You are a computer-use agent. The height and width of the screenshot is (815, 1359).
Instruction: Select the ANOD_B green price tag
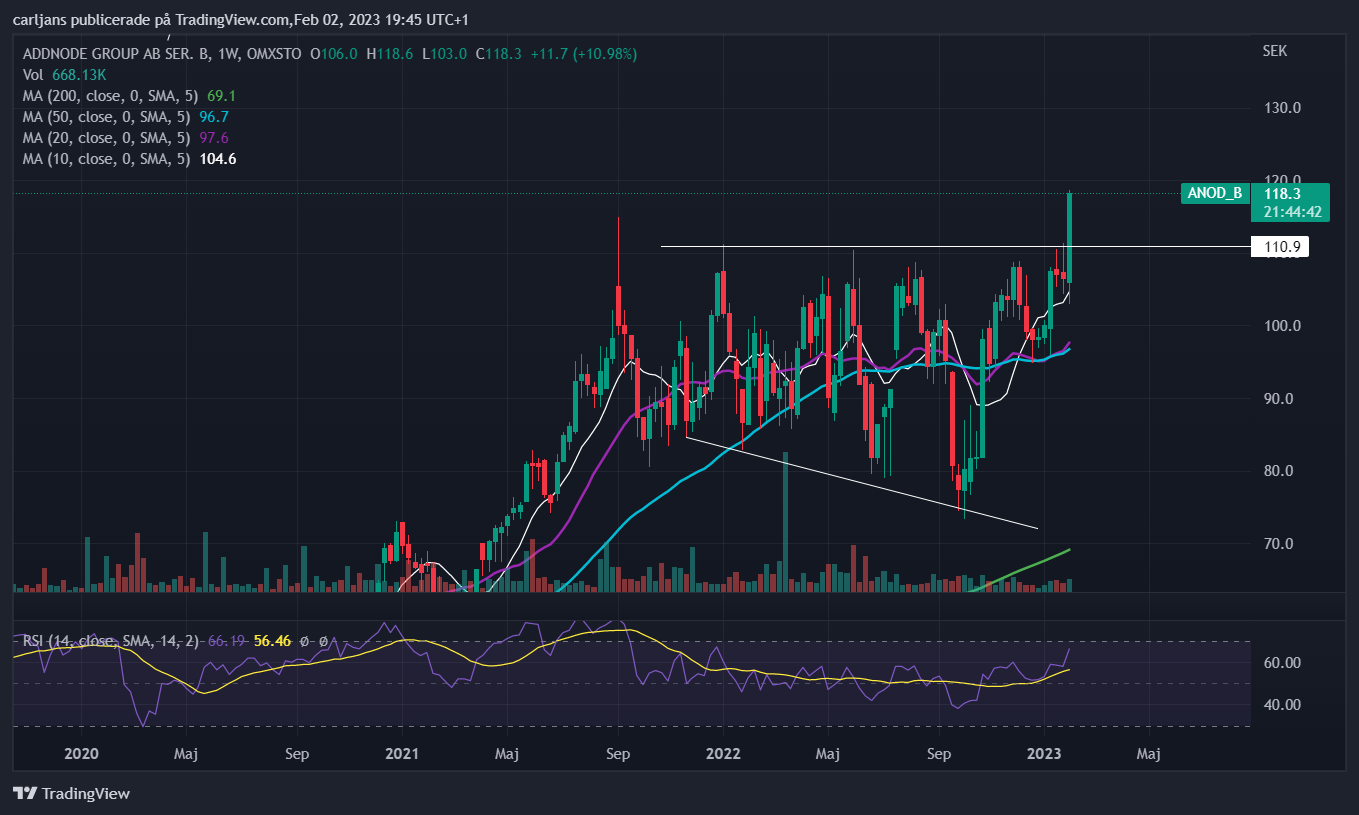pos(1213,193)
